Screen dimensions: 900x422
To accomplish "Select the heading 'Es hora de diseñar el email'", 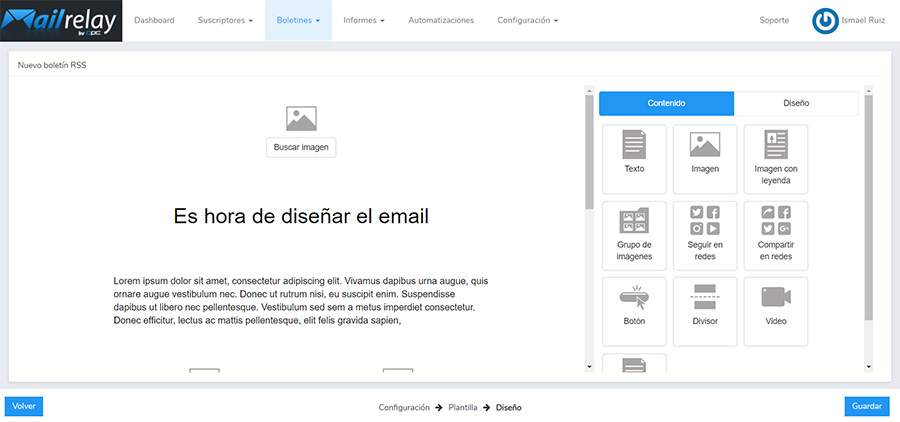I will tap(301, 216).
